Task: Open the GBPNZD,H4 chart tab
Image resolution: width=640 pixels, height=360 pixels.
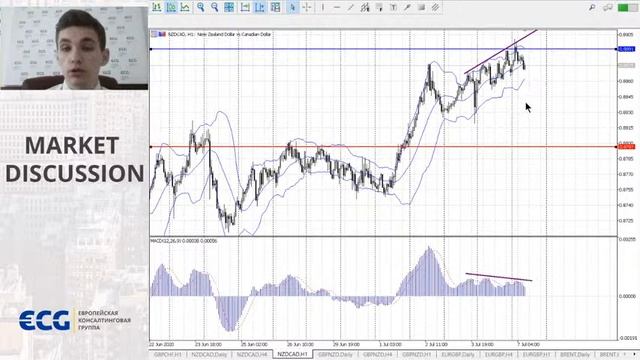Action: (x=377, y=354)
